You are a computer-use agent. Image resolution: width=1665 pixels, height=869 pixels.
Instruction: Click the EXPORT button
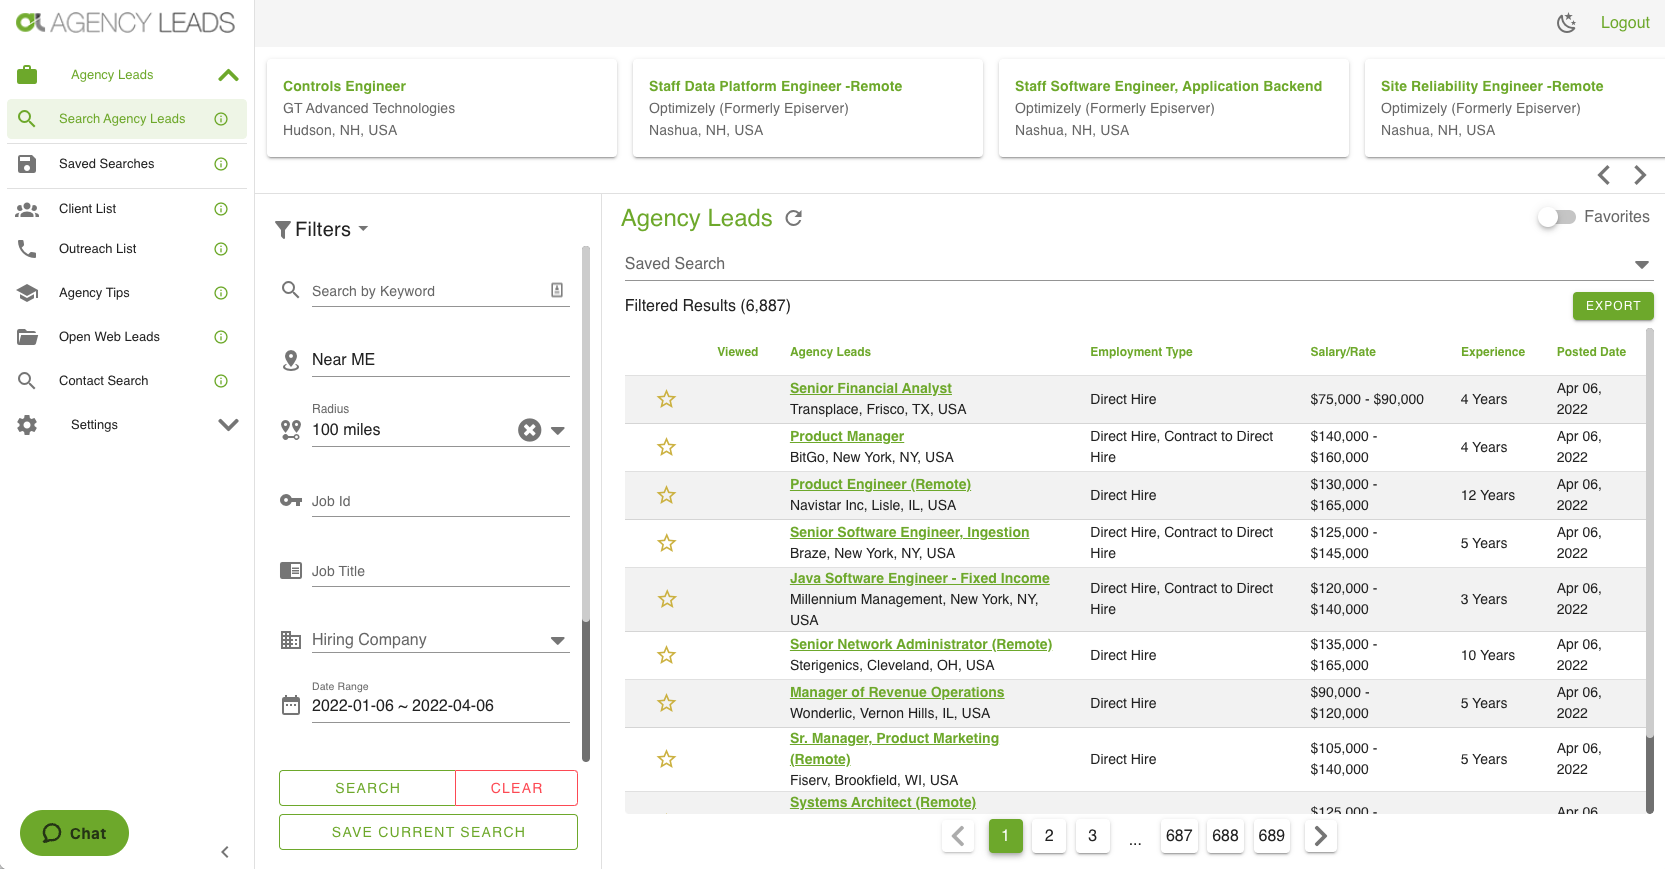coord(1613,306)
